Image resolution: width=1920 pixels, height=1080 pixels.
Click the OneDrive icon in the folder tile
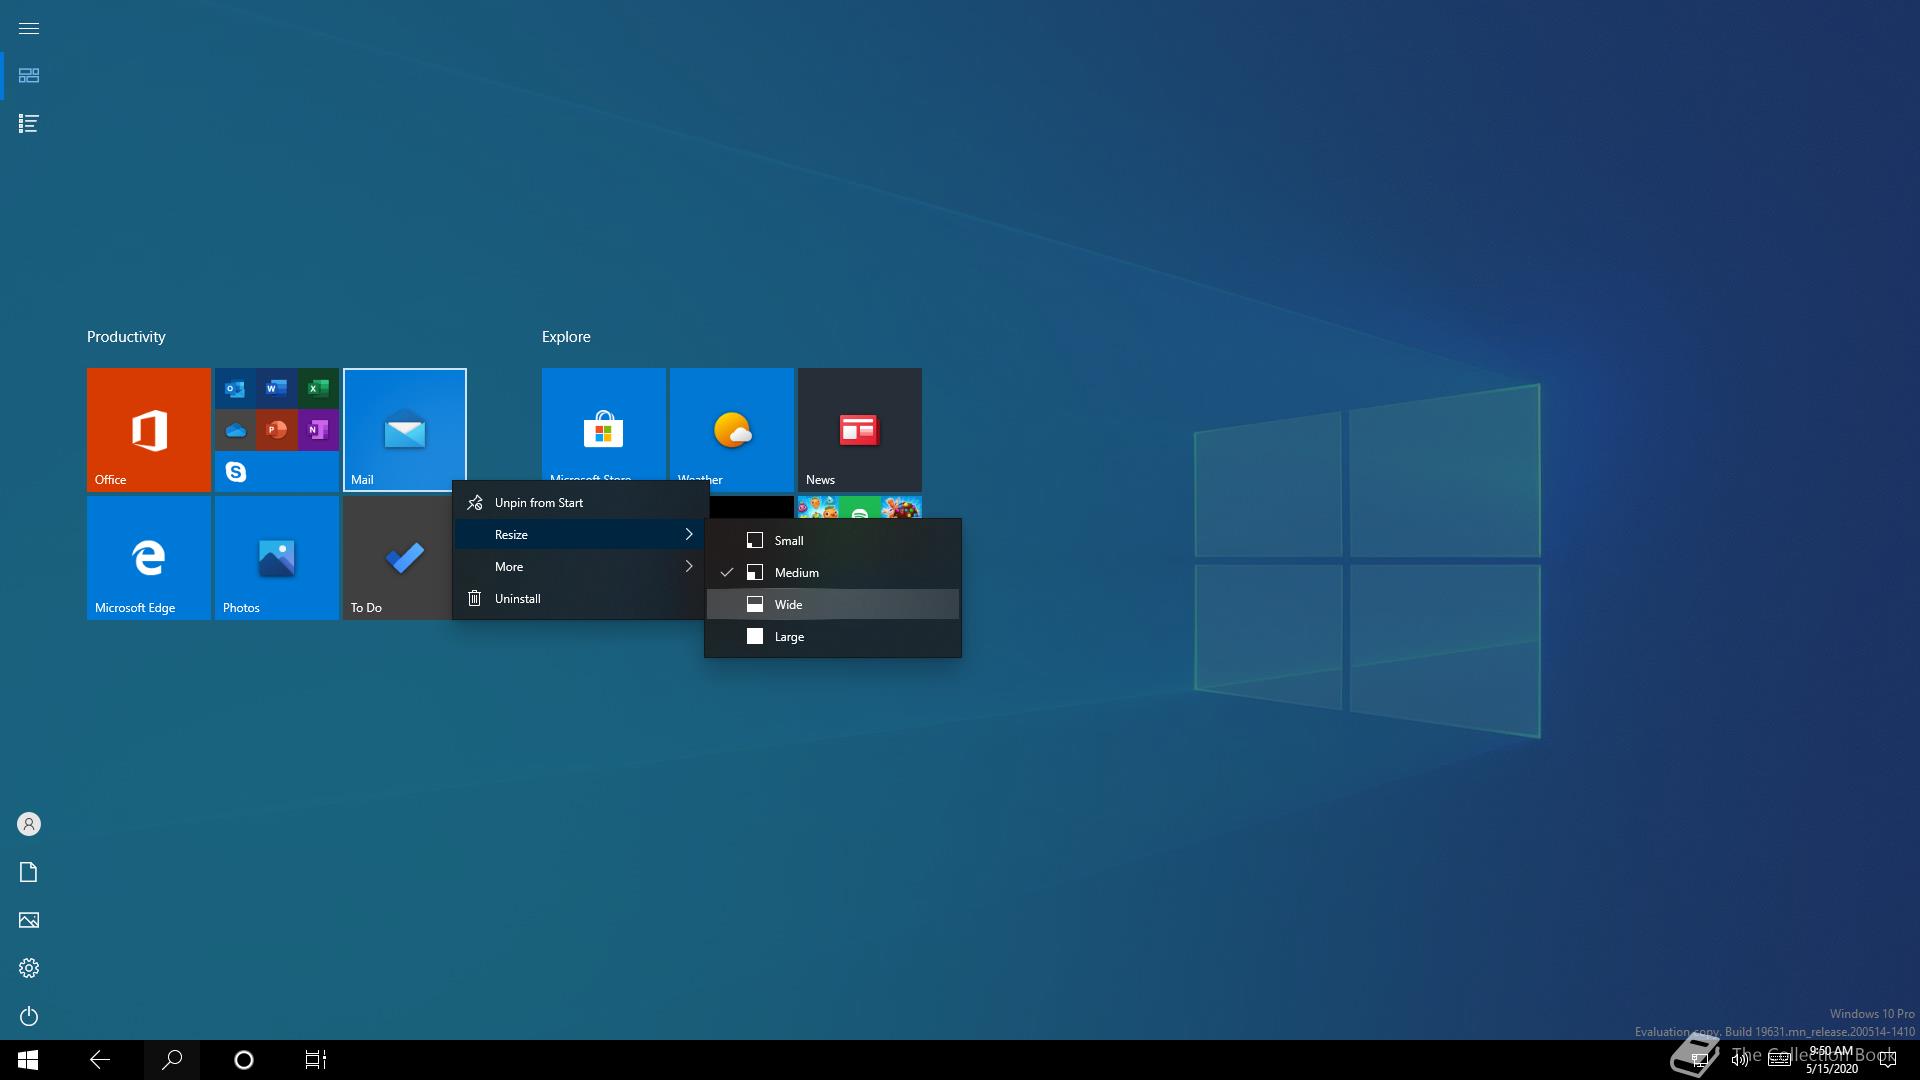[x=236, y=430]
